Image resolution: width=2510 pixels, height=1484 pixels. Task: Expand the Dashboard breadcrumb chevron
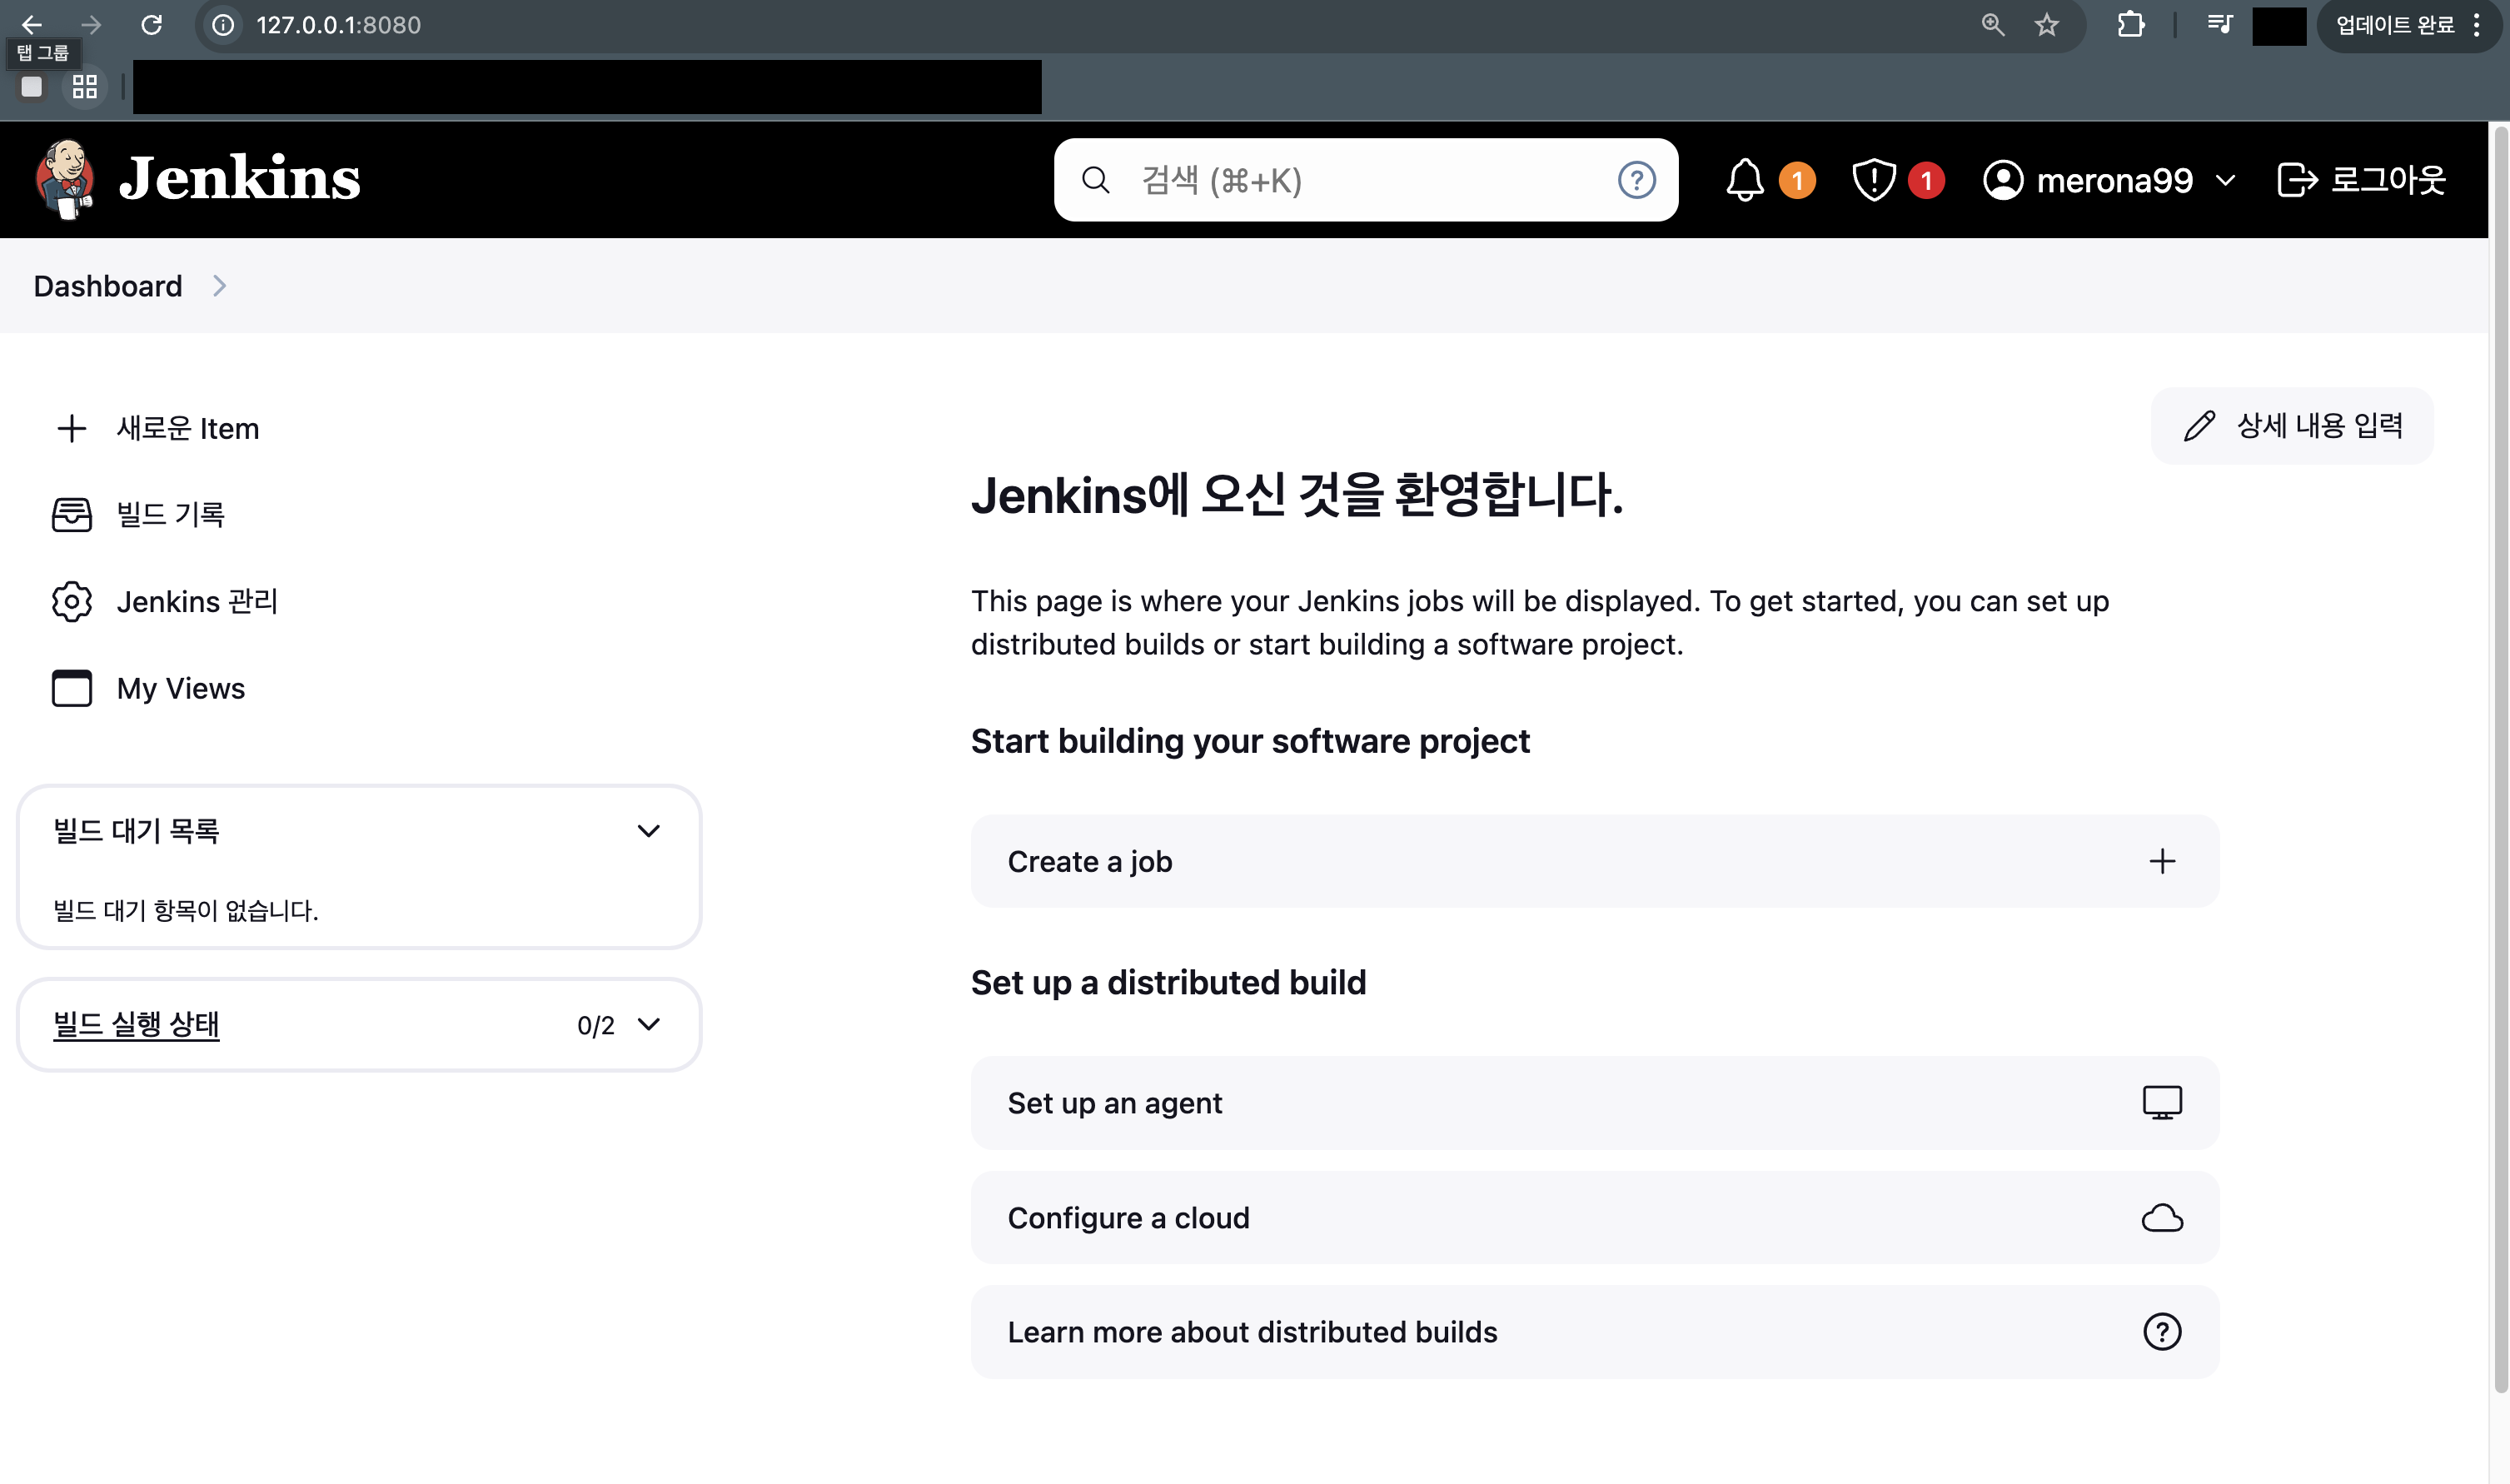(220, 286)
